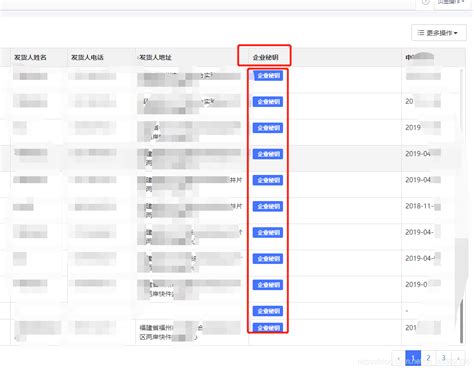Image resolution: width=474 pixels, height=370 pixels.
Task: Click the 发货人地址 column header
Action: (155, 57)
